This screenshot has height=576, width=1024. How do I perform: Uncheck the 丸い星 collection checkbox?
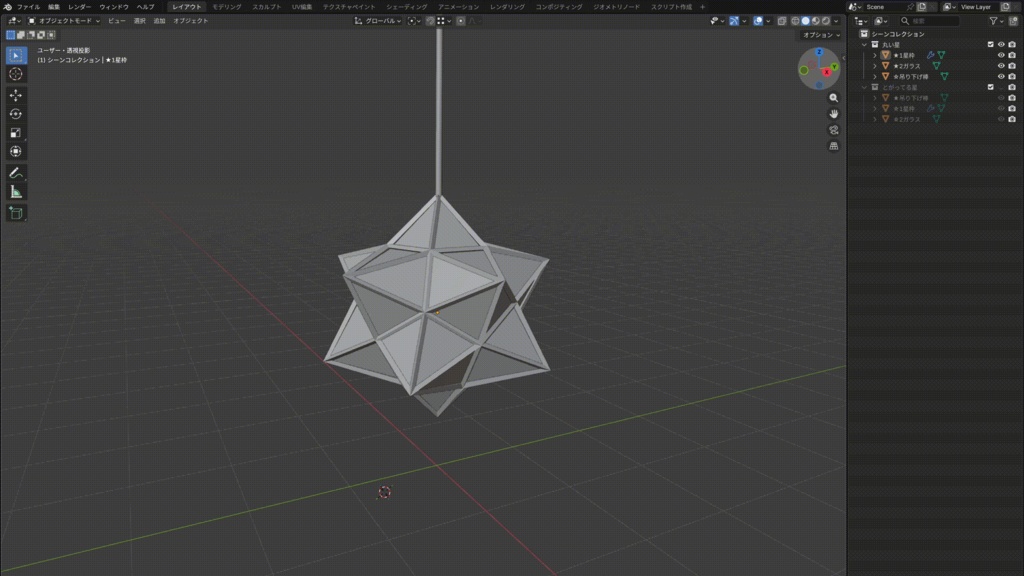[991, 44]
